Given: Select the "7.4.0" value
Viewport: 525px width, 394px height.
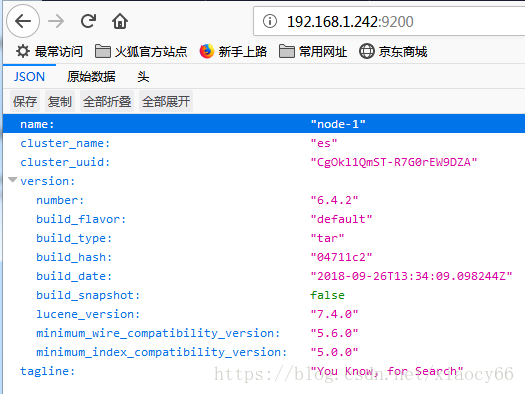Looking at the screenshot, I should pyautogui.click(x=334, y=314).
